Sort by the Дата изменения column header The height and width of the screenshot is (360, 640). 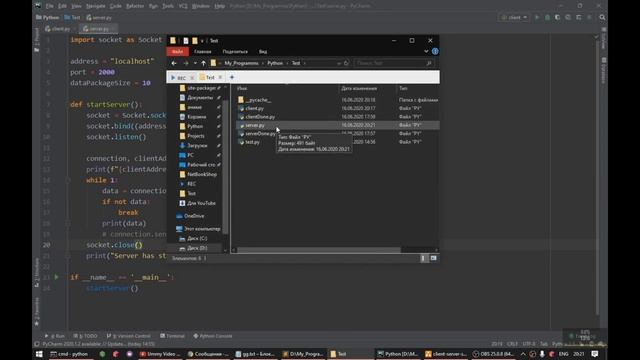359,88
